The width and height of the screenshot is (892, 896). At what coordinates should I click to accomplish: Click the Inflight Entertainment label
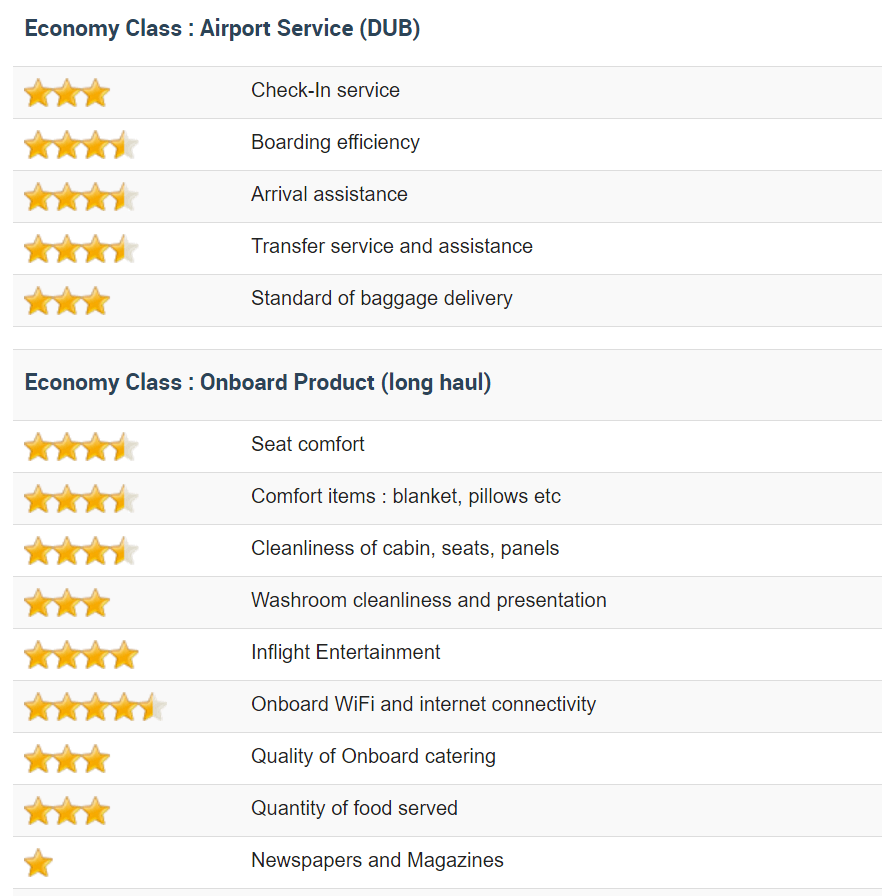345,653
